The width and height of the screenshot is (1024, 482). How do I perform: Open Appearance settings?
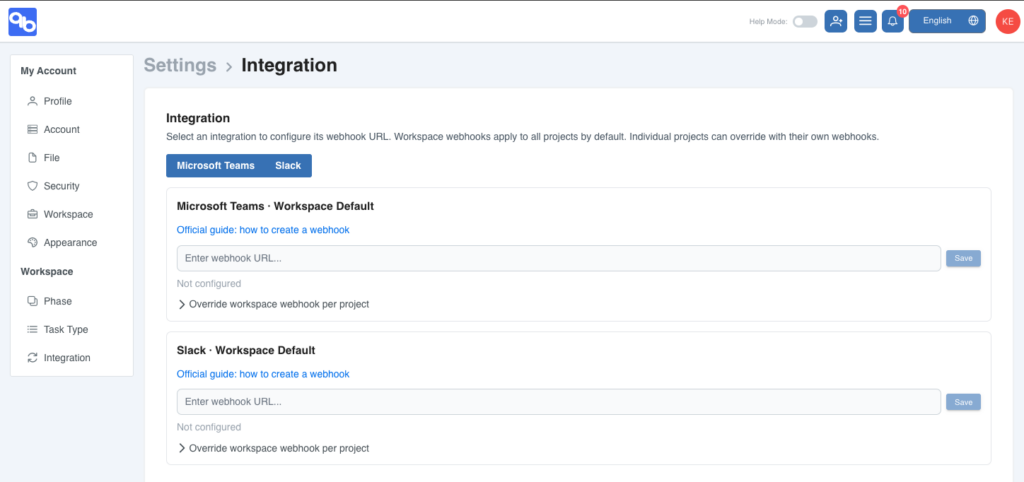72,242
